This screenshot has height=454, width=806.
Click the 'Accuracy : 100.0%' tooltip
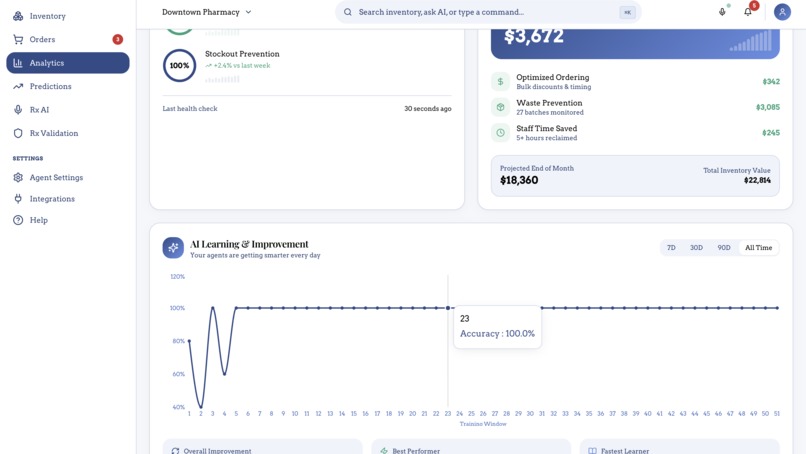coord(497,334)
